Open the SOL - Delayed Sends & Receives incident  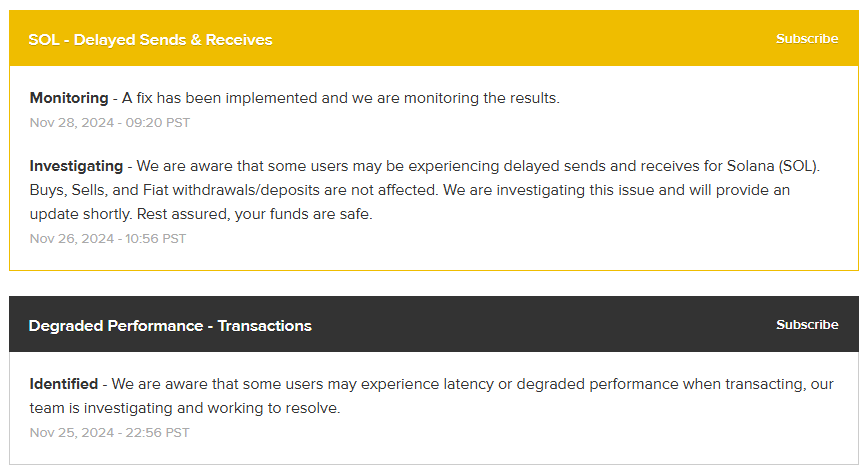(x=150, y=40)
